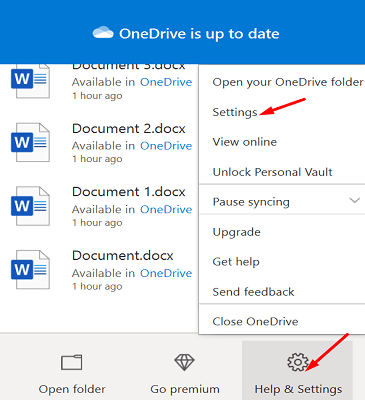
Task: Follow OneDrive link under Document.docx
Action: [166, 273]
